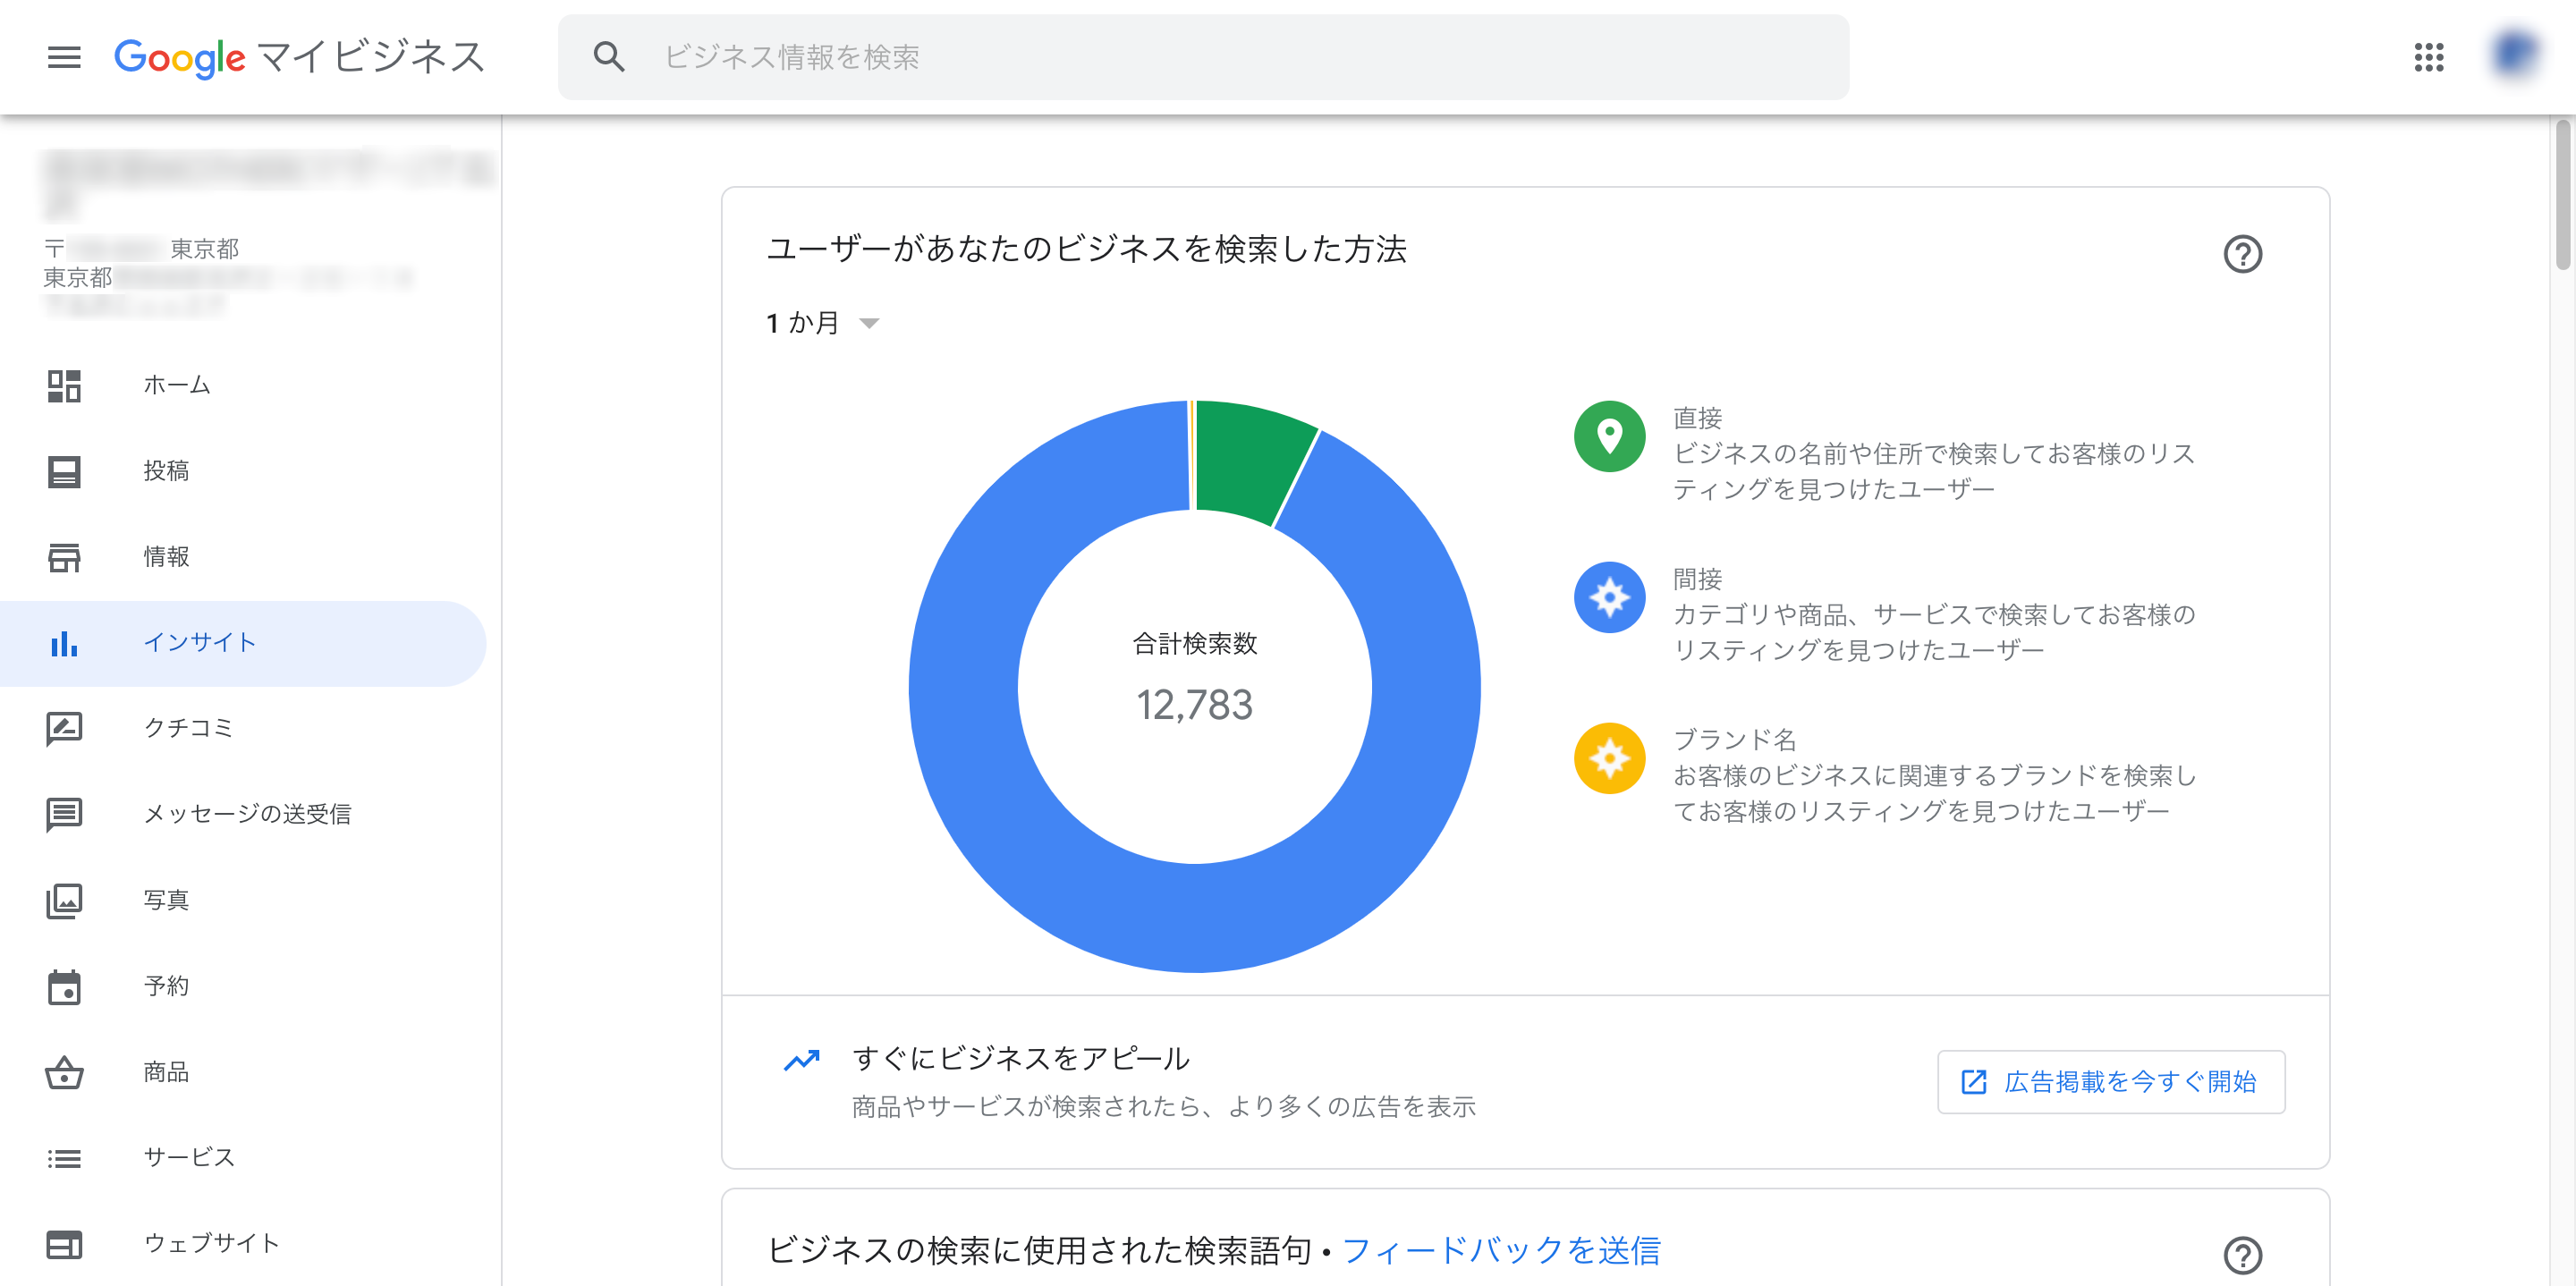Viewport: 2576px width, 1286px height.
Task: Click the 合計検索数 12,783 value
Action: pyautogui.click(x=1194, y=705)
